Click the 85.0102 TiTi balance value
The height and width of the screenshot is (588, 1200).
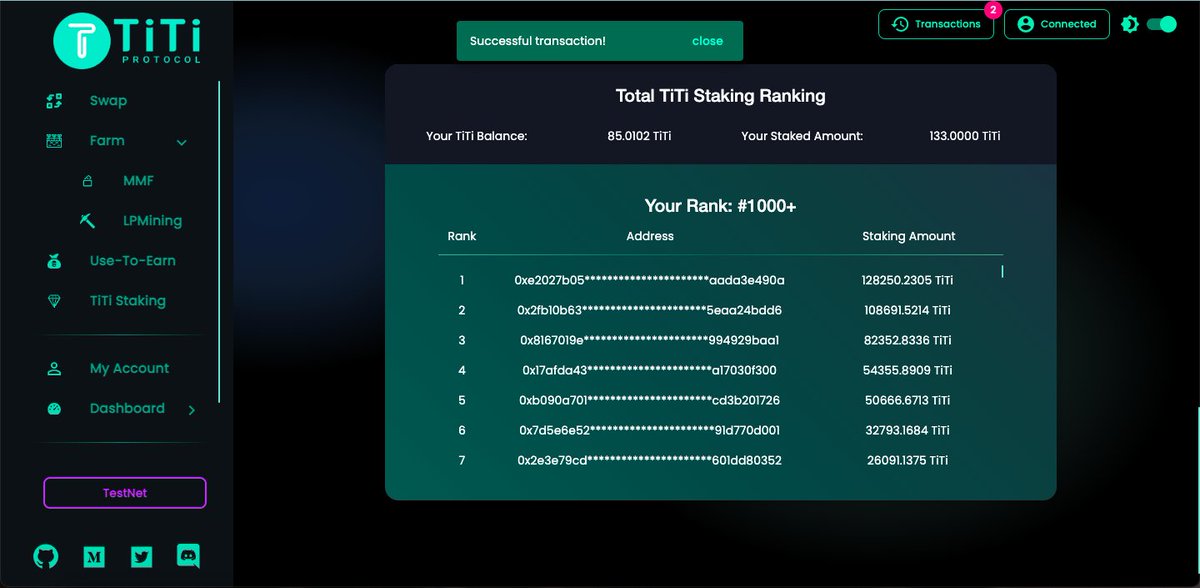tap(639, 136)
